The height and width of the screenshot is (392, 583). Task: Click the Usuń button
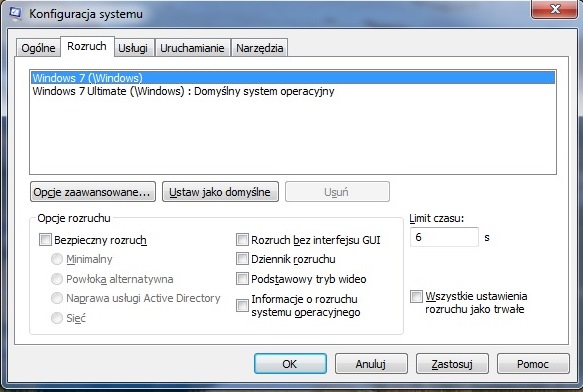(337, 192)
